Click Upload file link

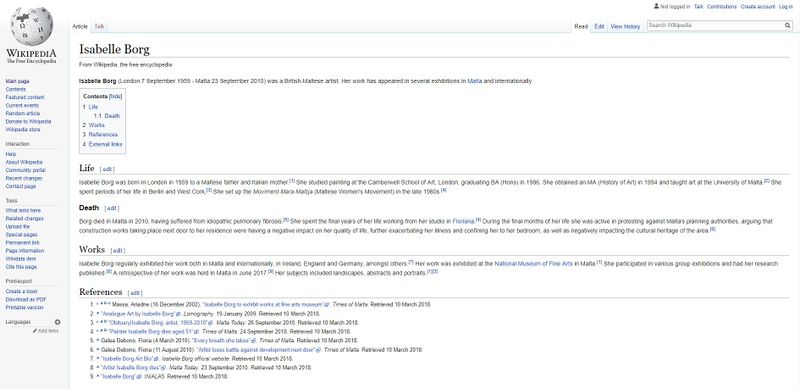(x=18, y=227)
